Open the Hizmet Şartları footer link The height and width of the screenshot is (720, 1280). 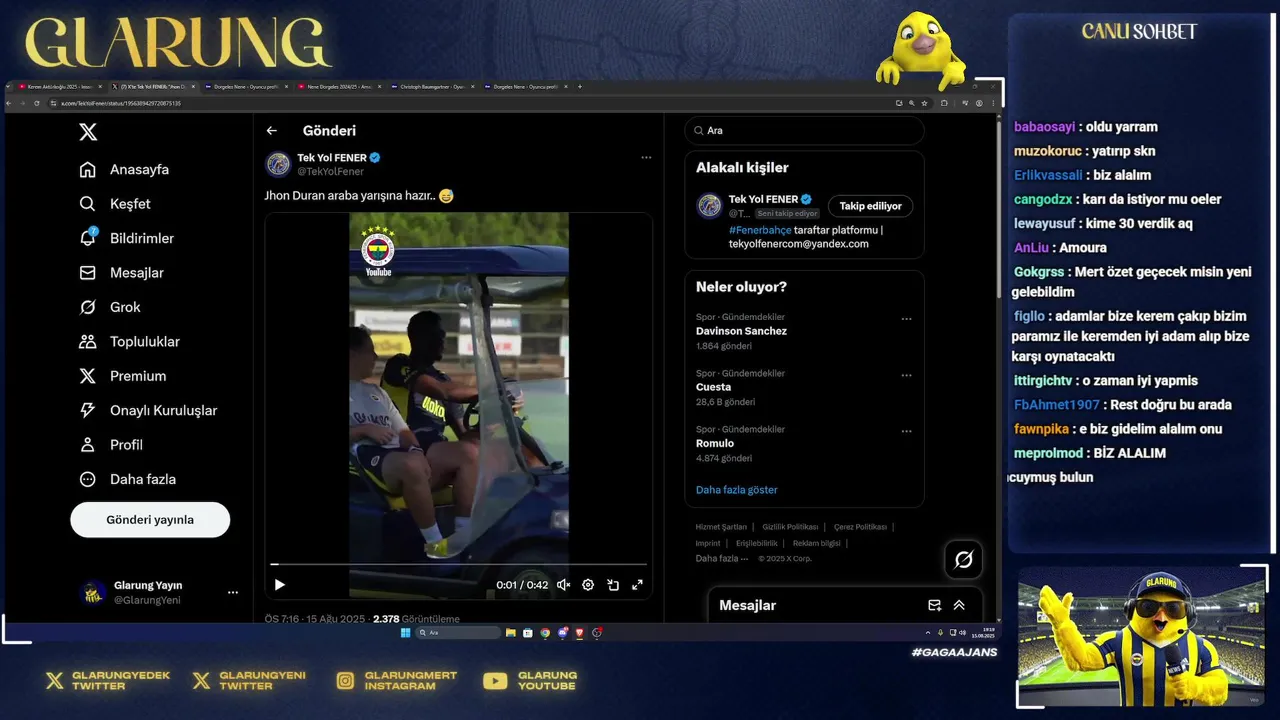[721, 527]
